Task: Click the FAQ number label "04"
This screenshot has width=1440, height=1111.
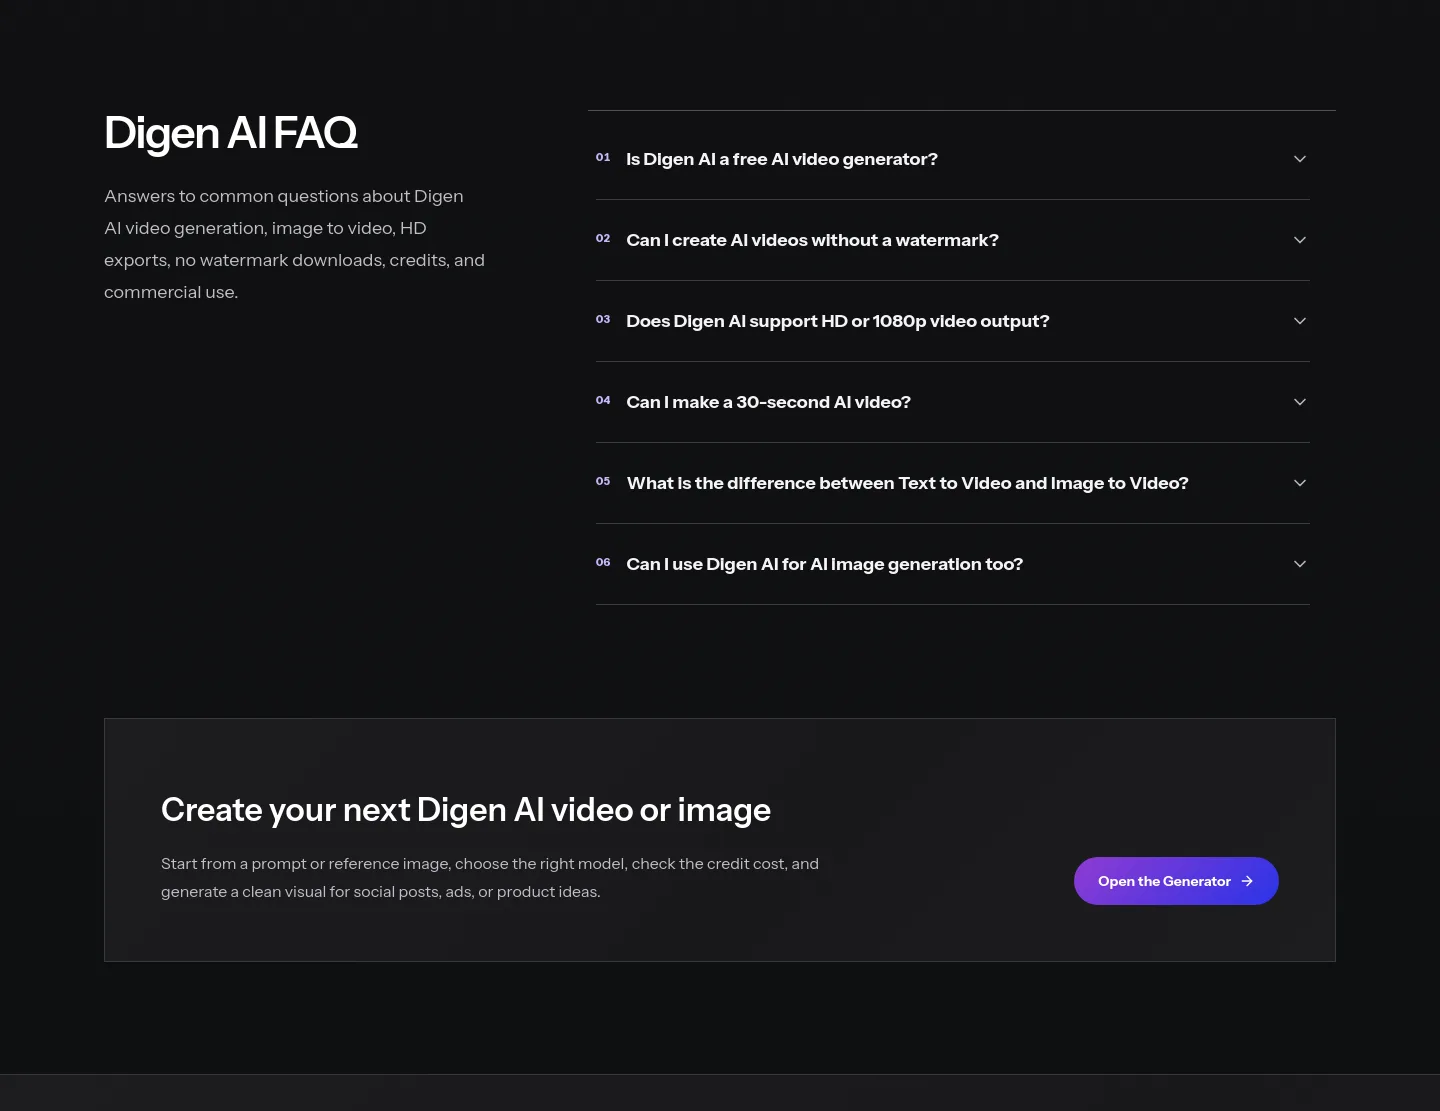Action: tap(603, 401)
